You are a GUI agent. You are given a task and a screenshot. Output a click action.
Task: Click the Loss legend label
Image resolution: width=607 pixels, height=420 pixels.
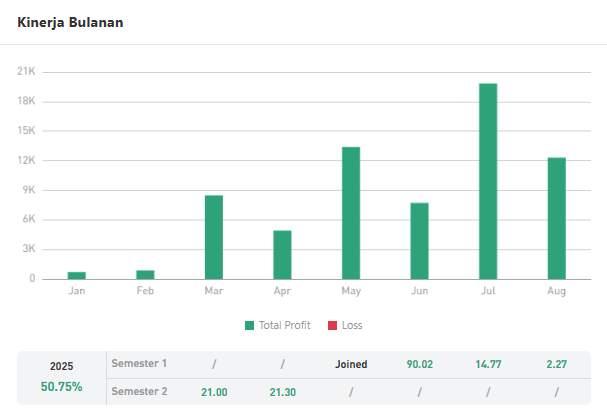[352, 325]
